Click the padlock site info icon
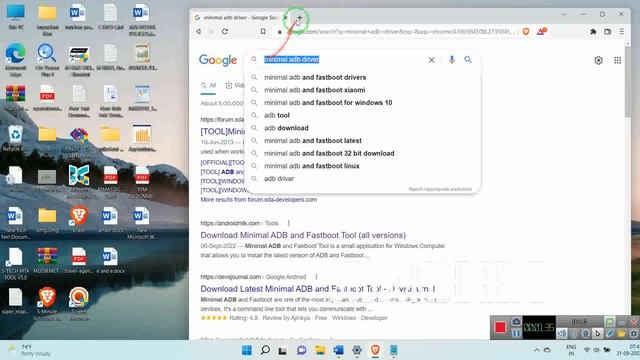The height and width of the screenshot is (360, 640). pos(280,31)
